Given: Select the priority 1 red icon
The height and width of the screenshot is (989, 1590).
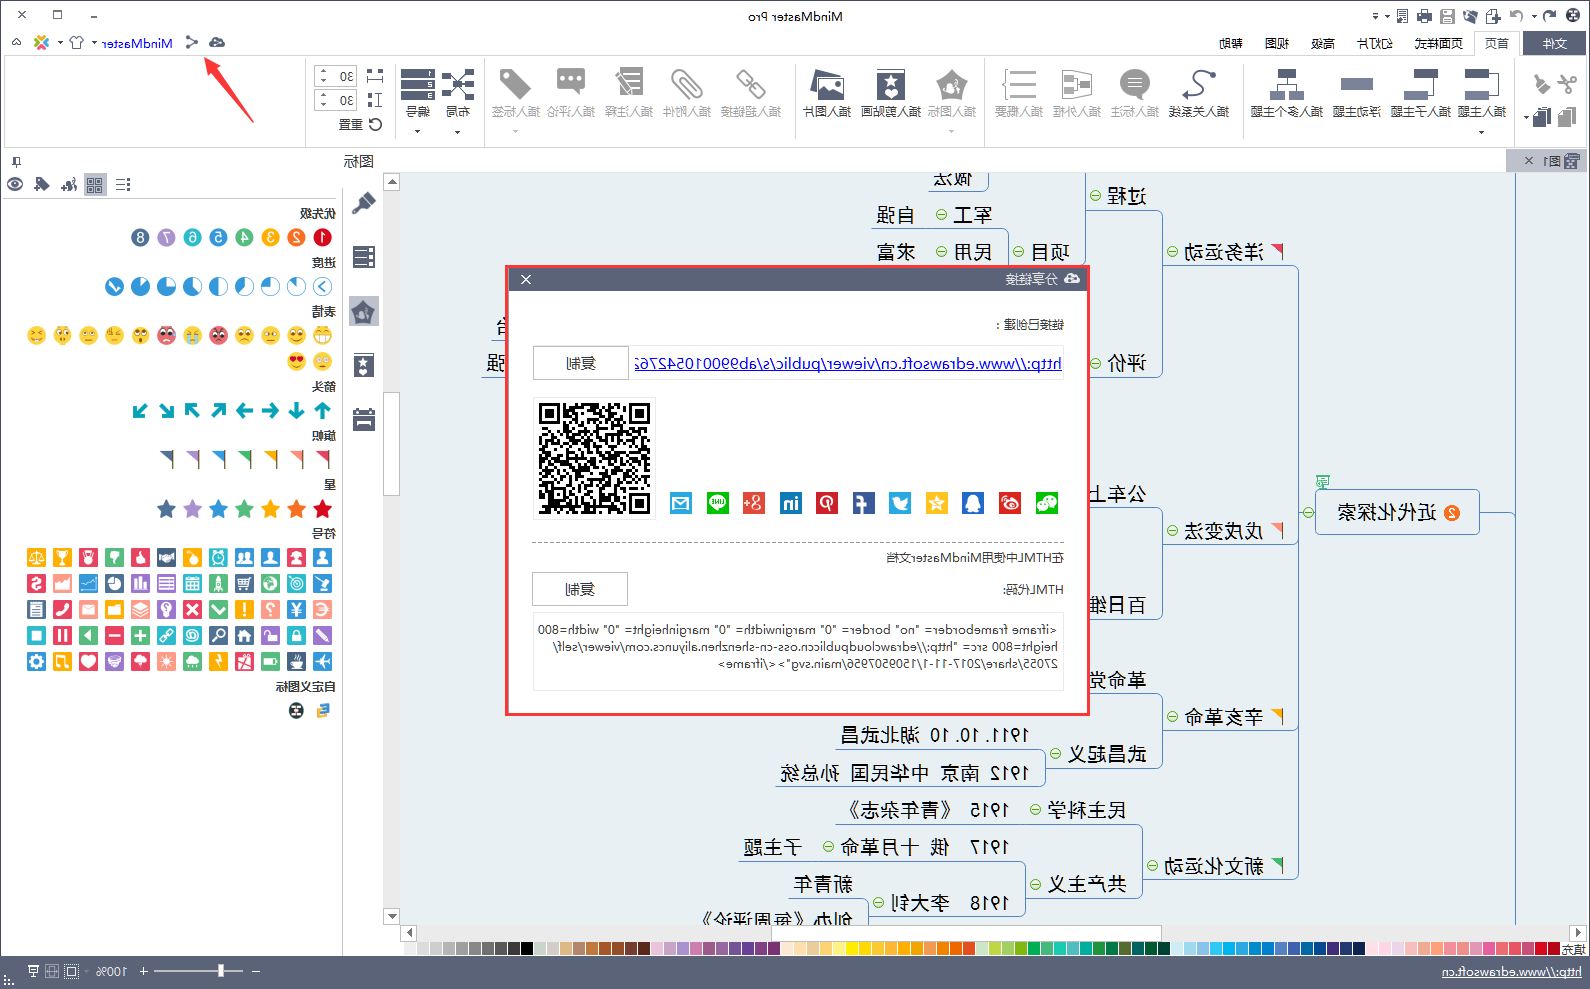Looking at the screenshot, I should [322, 237].
